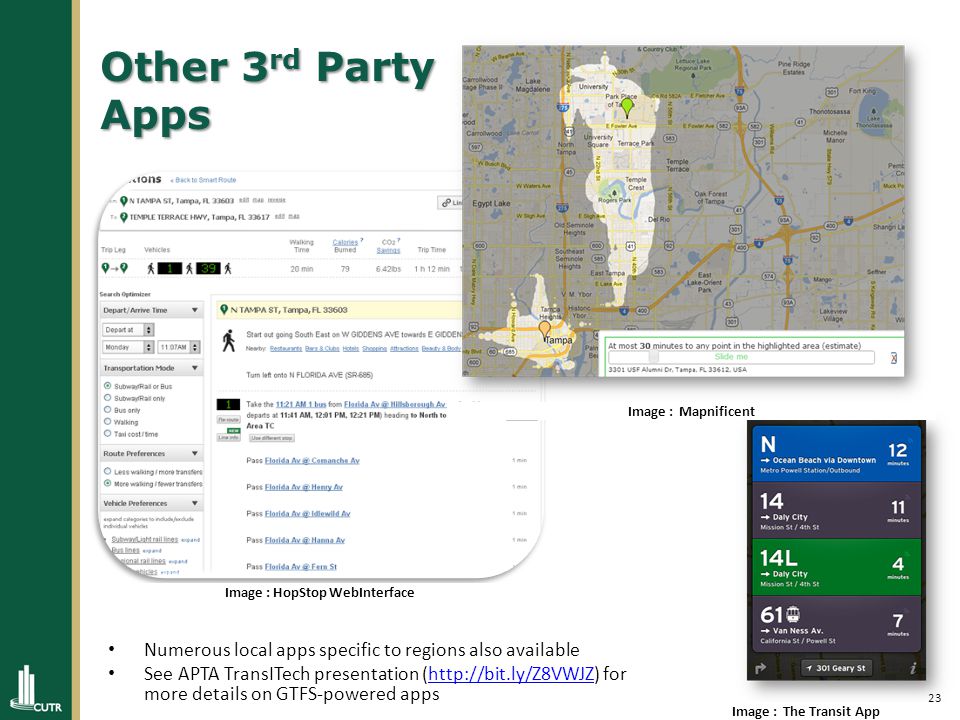Click the walking figure before bus 1 badge
The image size is (960, 720).
151,268
